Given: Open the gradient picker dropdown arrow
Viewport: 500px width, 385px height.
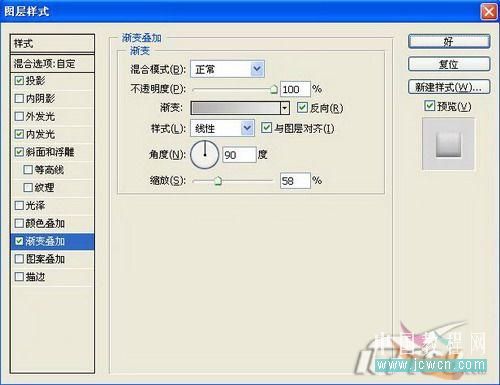Looking at the screenshot, I should [x=285, y=108].
